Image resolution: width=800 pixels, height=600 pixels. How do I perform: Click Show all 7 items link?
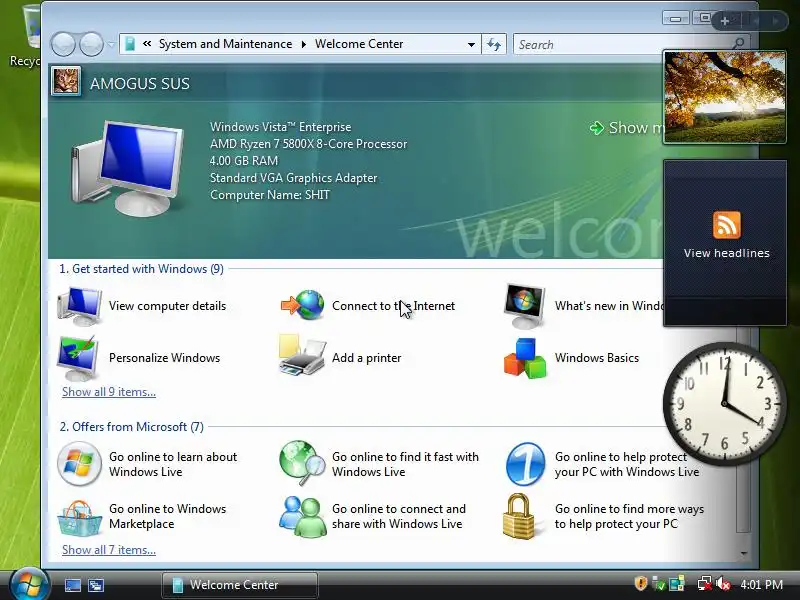[109, 550]
